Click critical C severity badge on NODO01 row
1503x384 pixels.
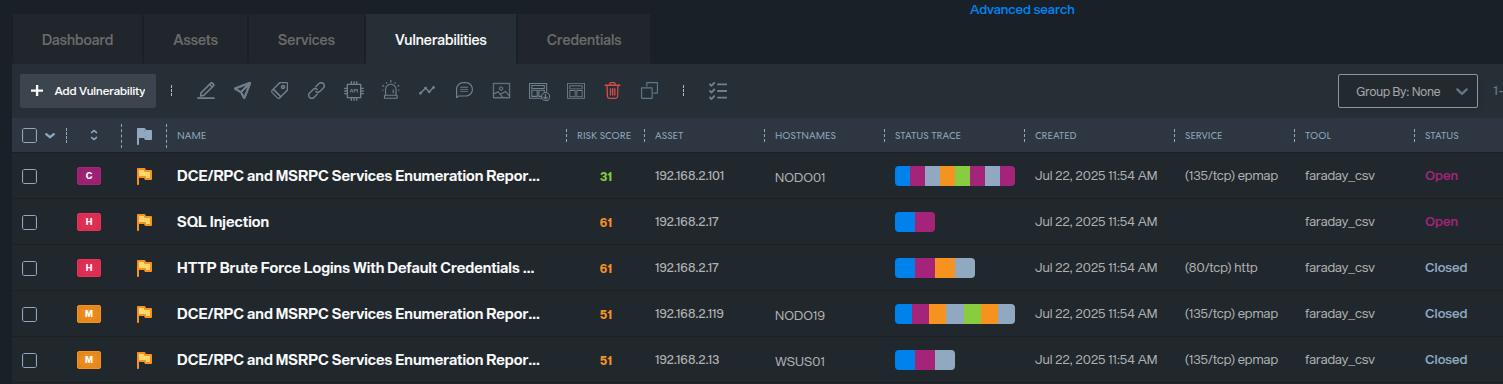click(89, 176)
